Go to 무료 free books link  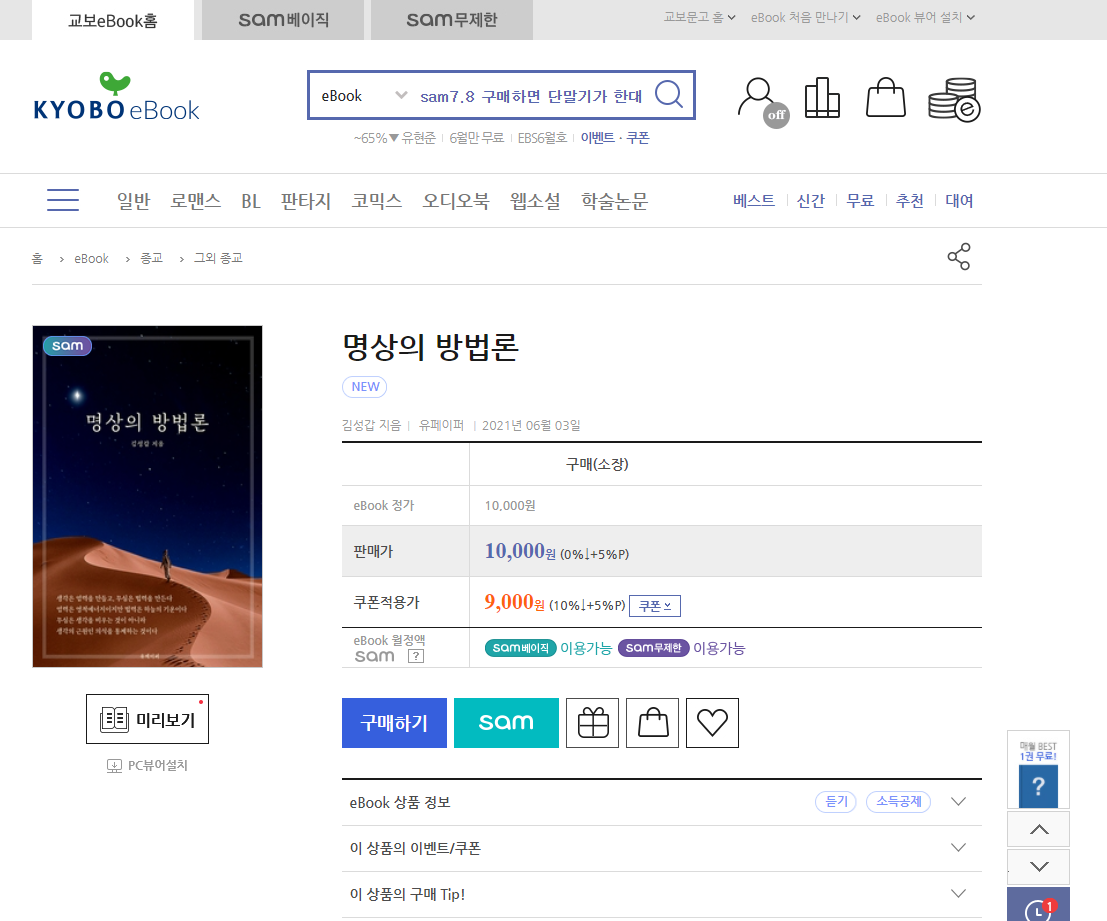pos(860,200)
